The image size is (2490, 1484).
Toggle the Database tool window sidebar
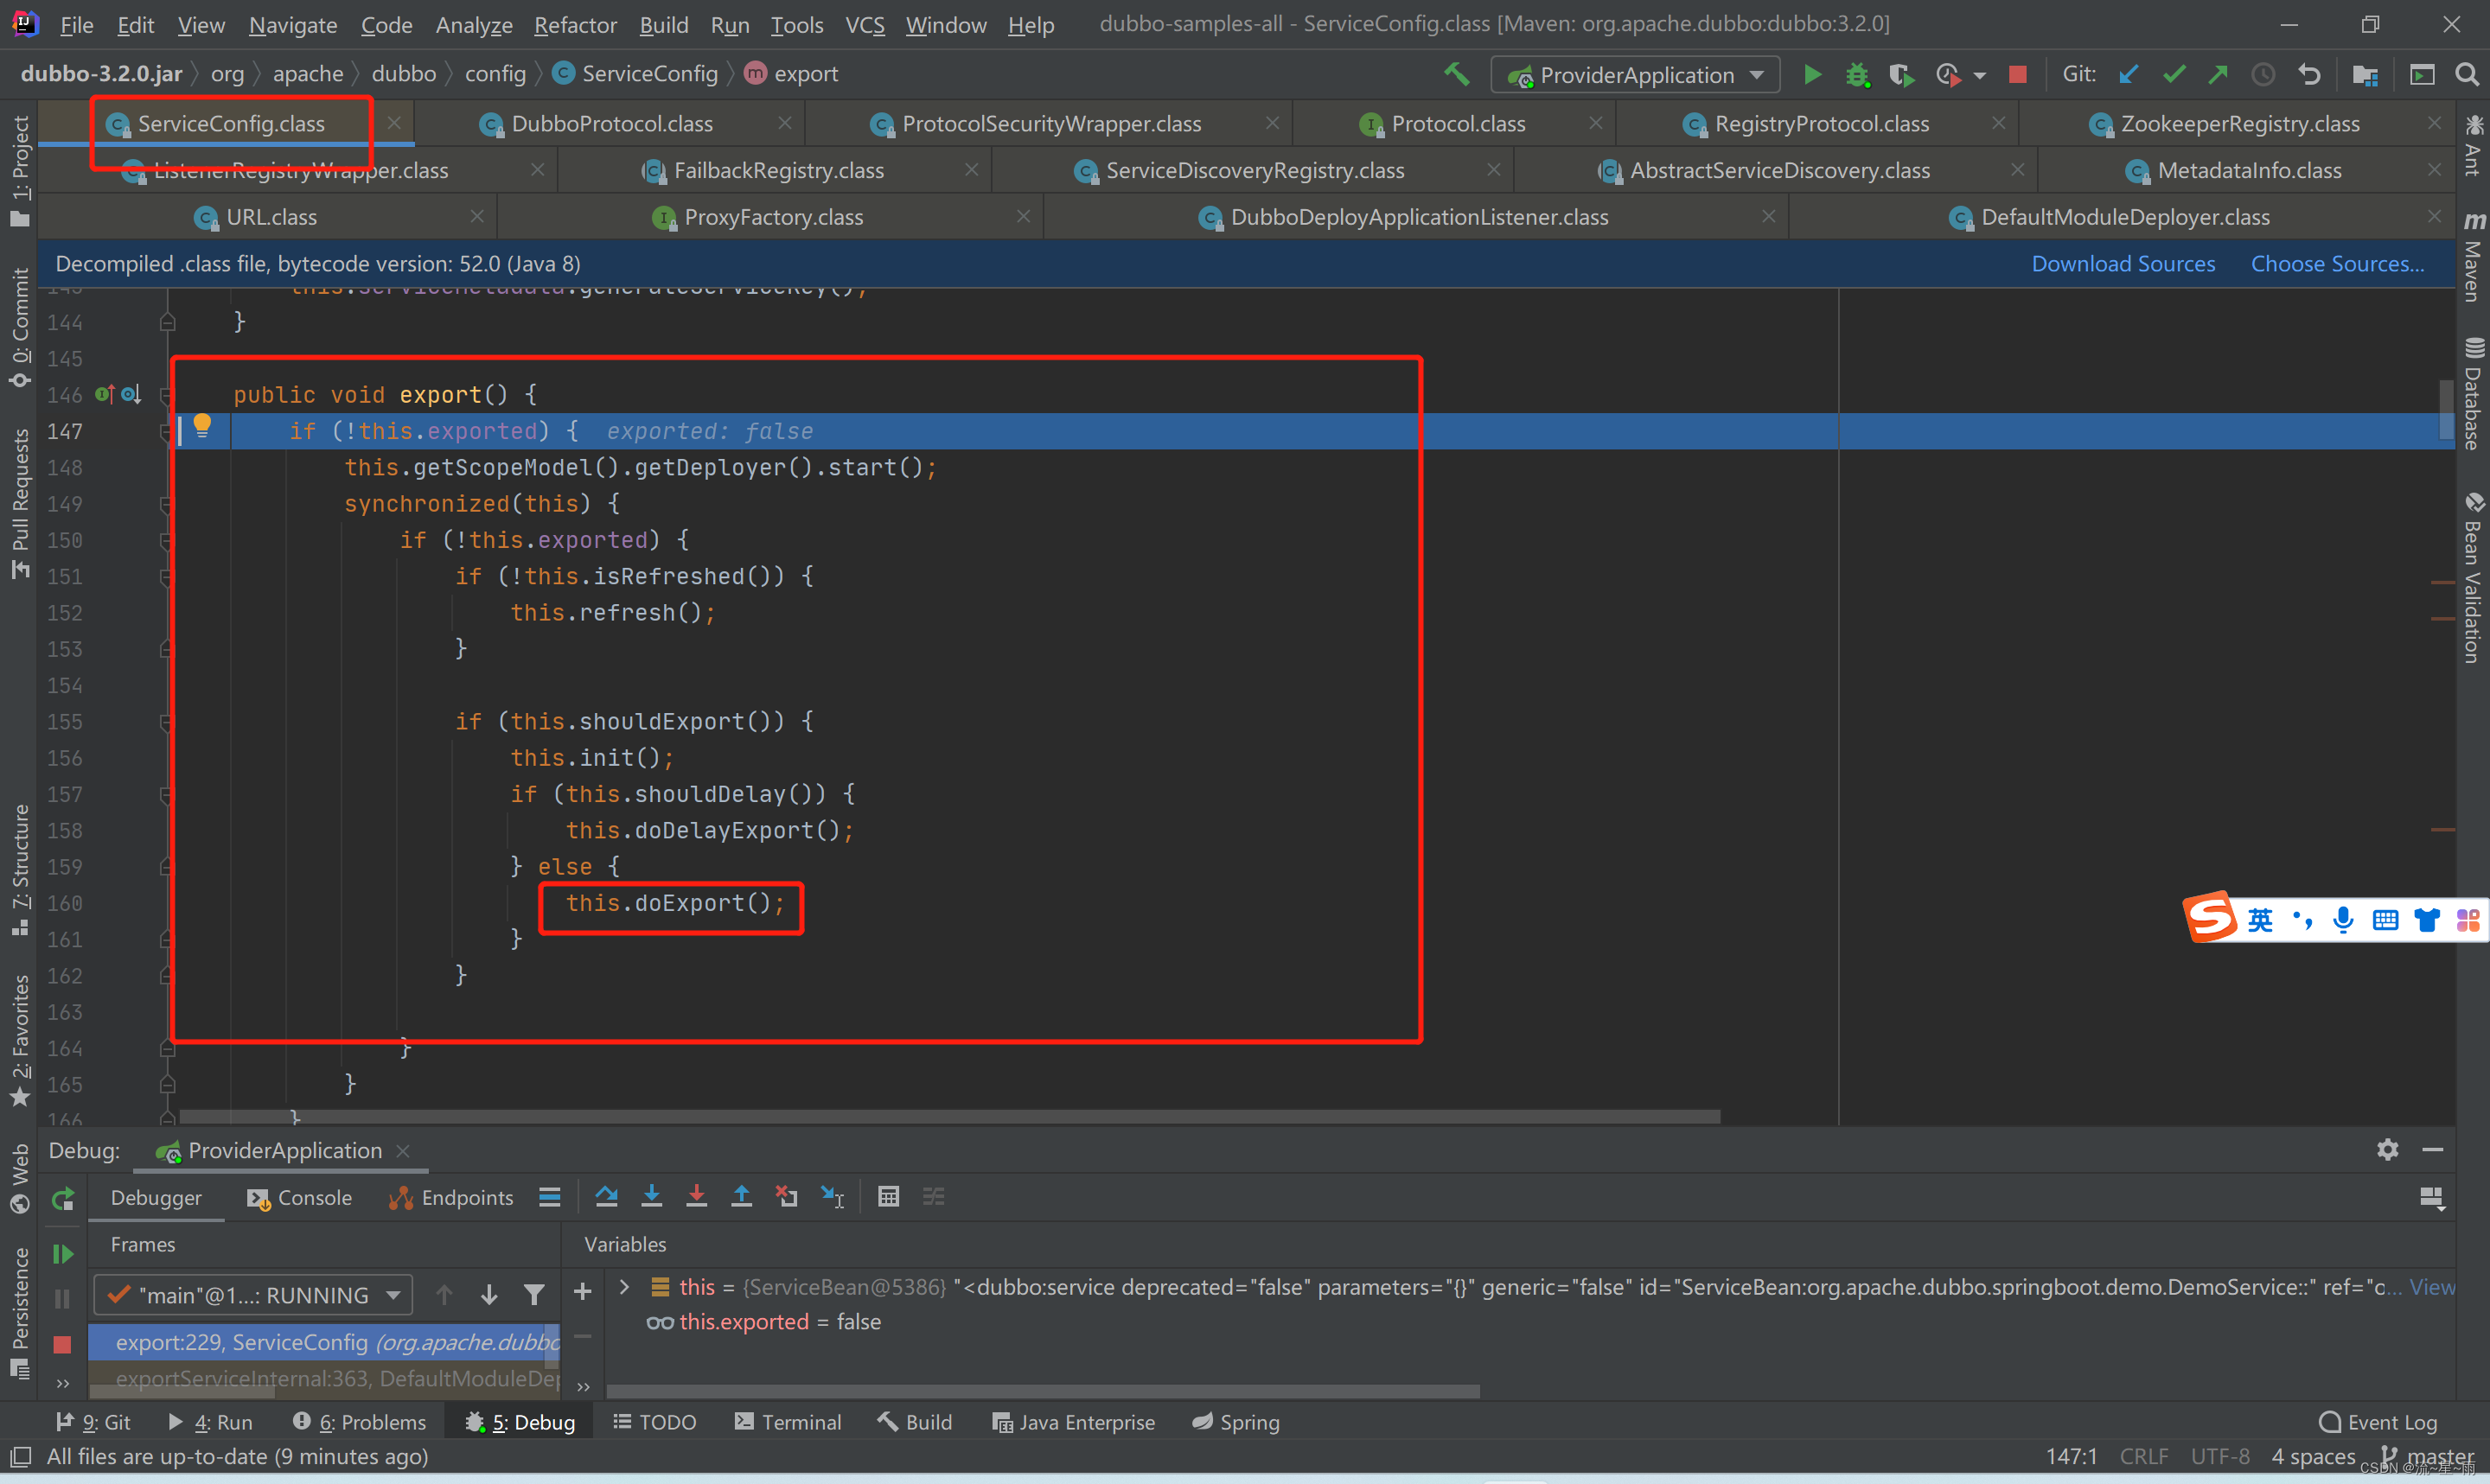2473,394
